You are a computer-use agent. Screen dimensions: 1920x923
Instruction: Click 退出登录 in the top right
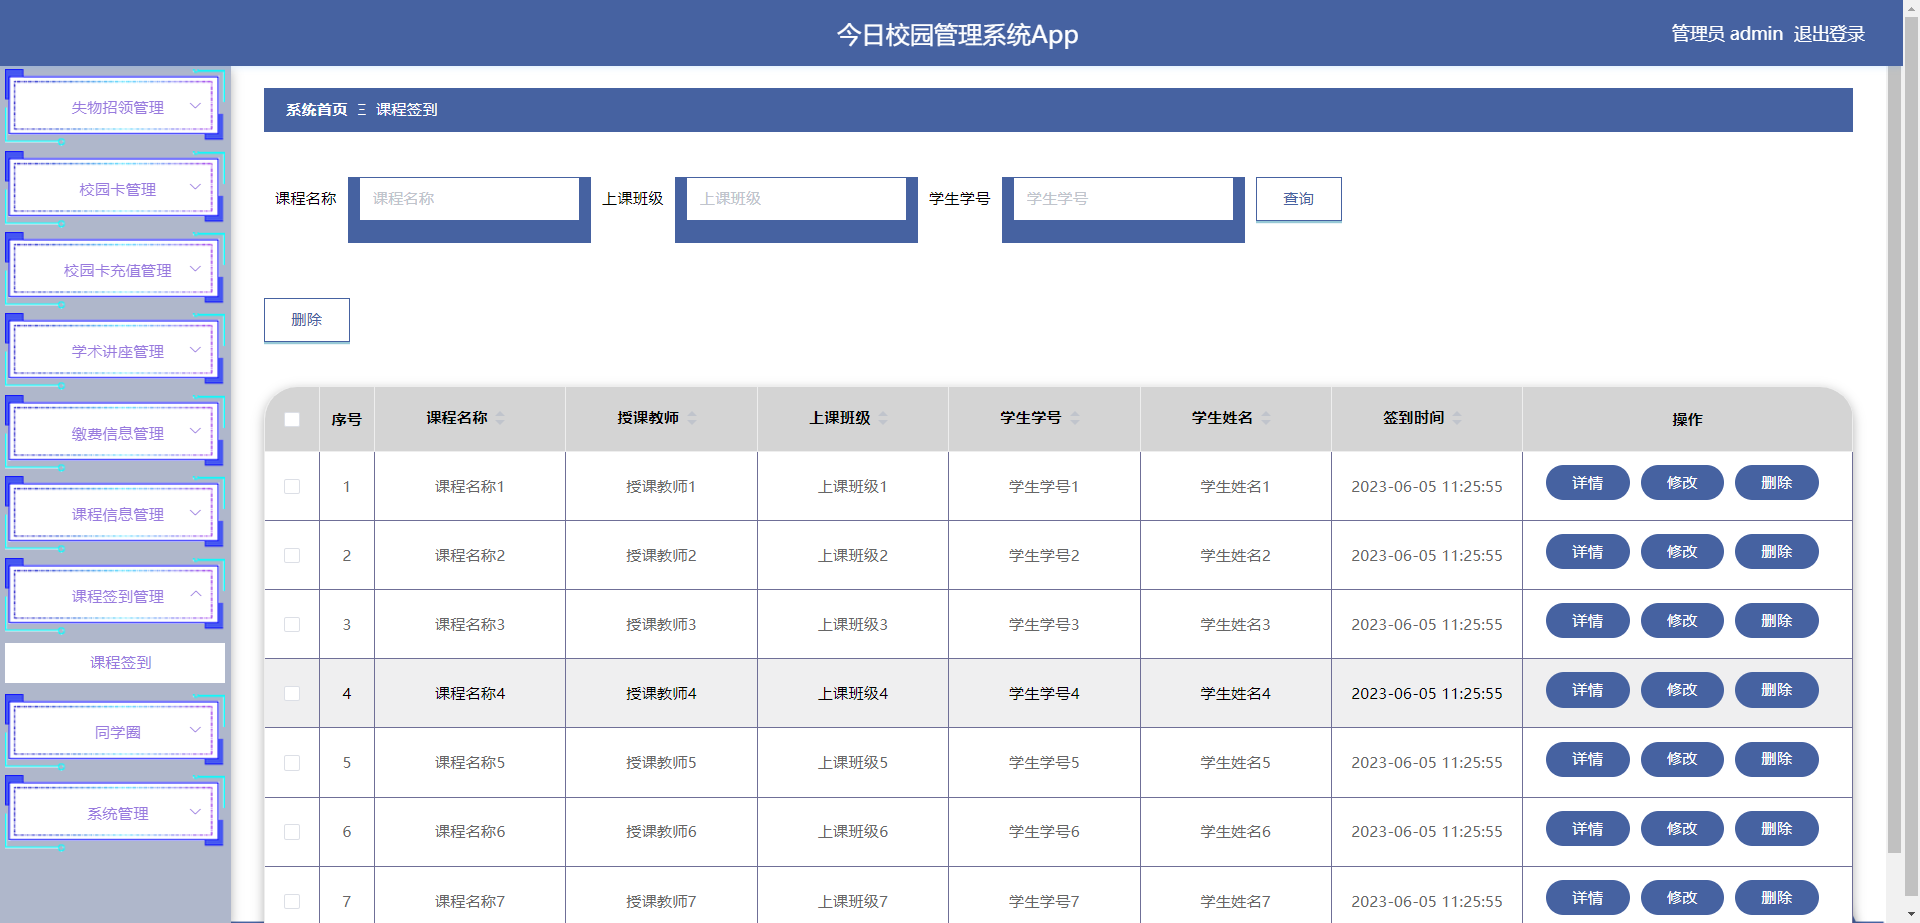click(x=1830, y=33)
